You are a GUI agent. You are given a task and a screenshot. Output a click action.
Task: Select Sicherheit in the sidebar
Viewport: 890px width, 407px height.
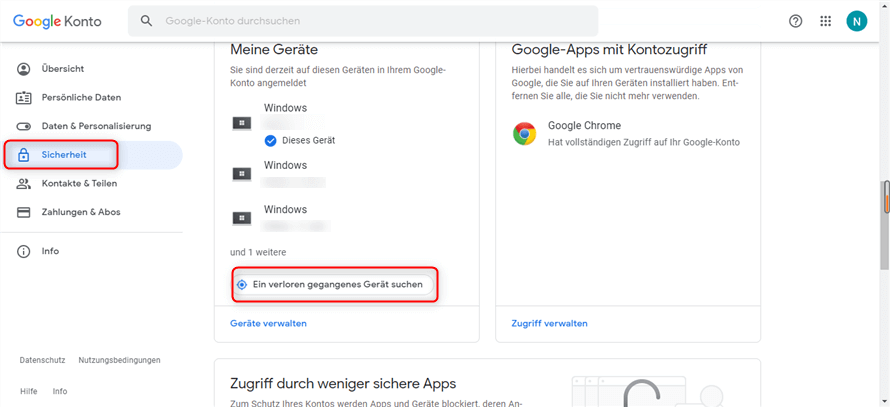(x=91, y=155)
